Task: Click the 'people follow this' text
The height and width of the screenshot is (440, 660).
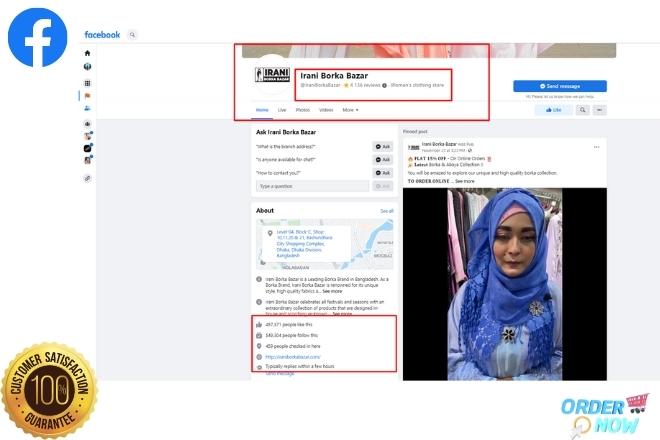Action: (x=292, y=336)
